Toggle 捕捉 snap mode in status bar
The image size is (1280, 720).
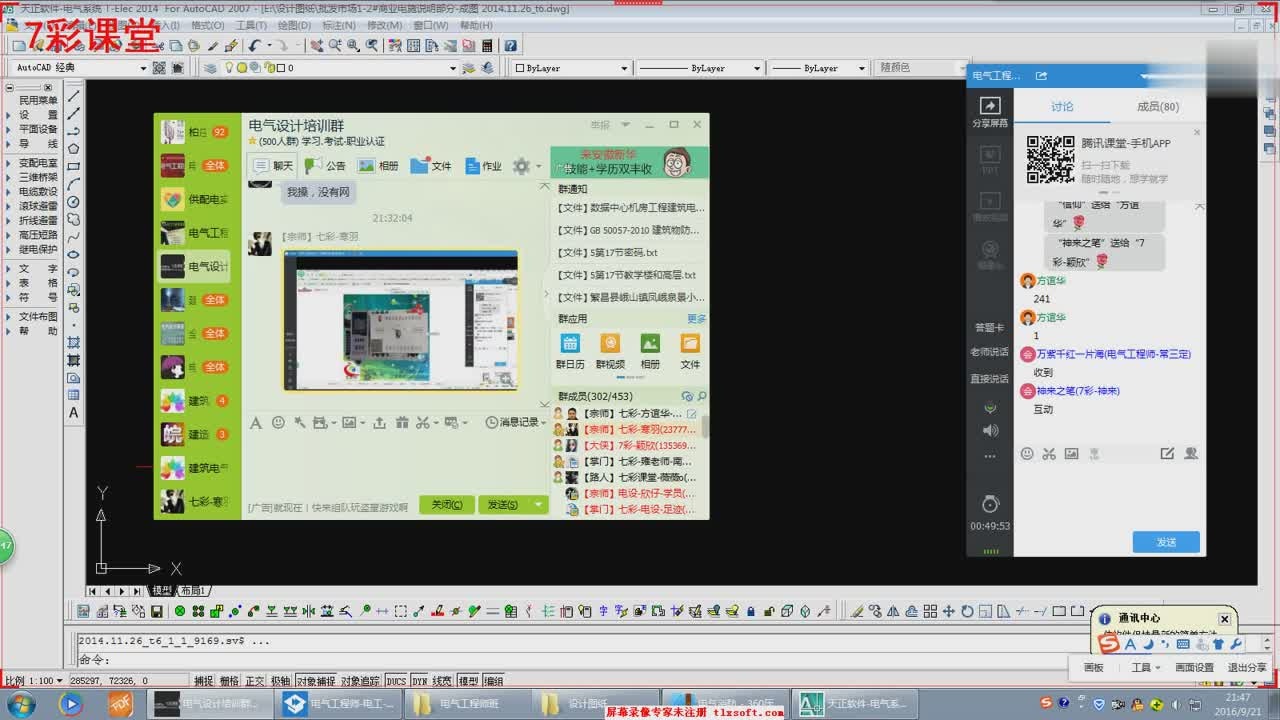(203, 681)
